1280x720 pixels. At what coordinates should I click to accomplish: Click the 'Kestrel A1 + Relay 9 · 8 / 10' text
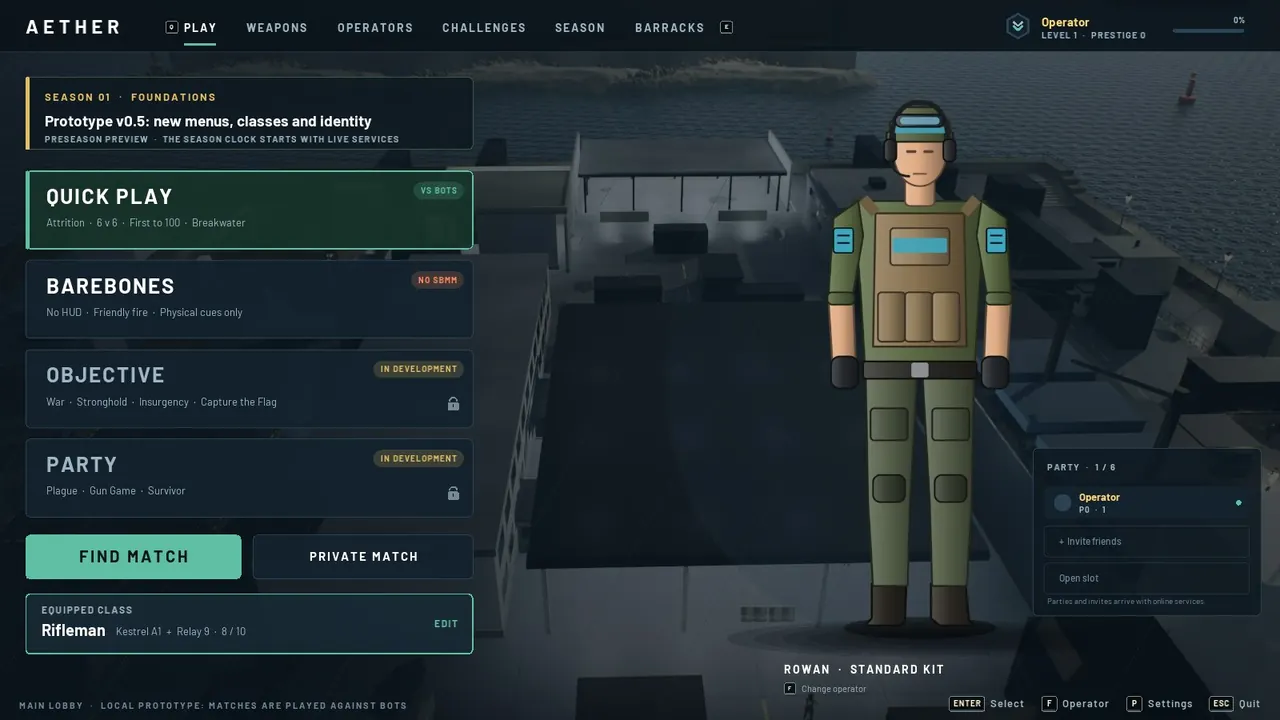(x=181, y=632)
